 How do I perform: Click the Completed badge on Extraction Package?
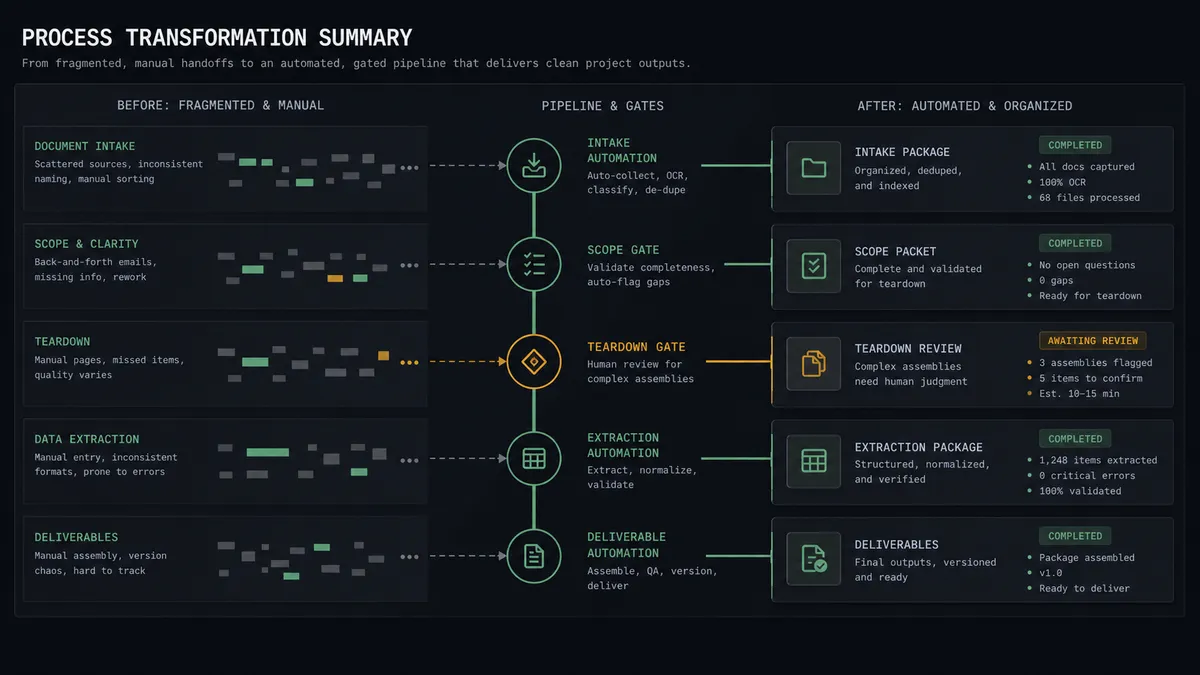pos(1075,439)
